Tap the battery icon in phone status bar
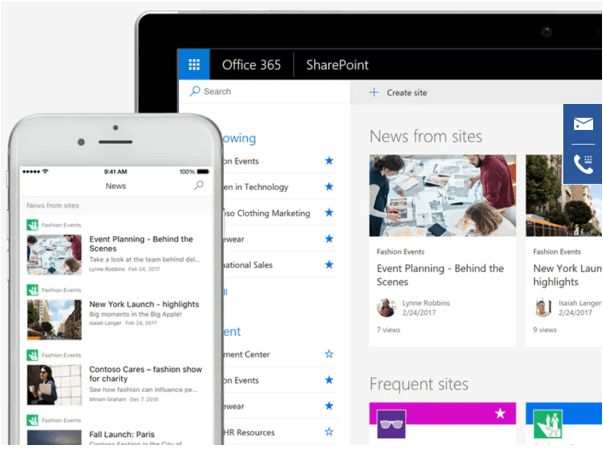Screen dimensions: 603x449 pos(203,171)
